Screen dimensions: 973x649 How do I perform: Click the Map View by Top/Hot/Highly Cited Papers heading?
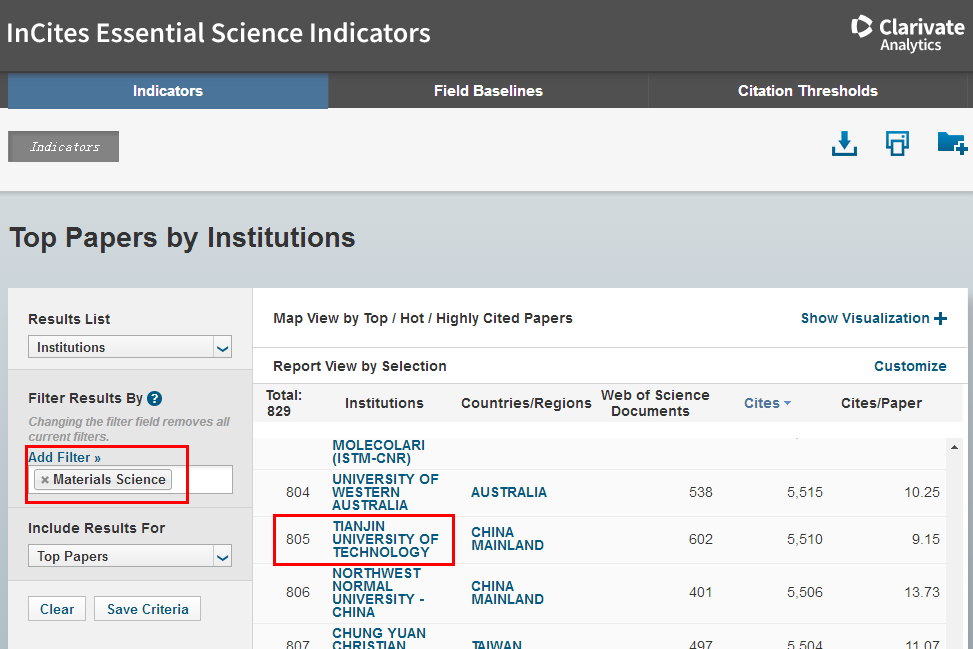point(423,318)
